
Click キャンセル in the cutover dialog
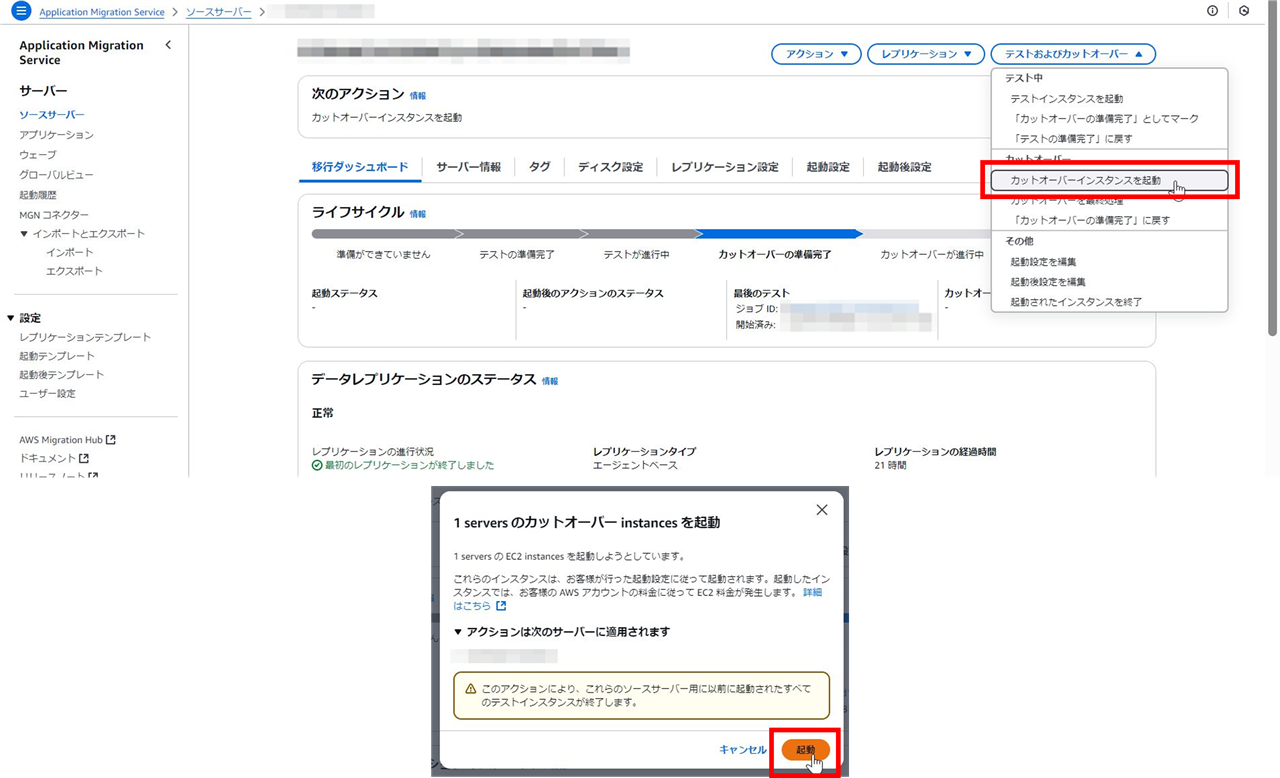point(742,750)
